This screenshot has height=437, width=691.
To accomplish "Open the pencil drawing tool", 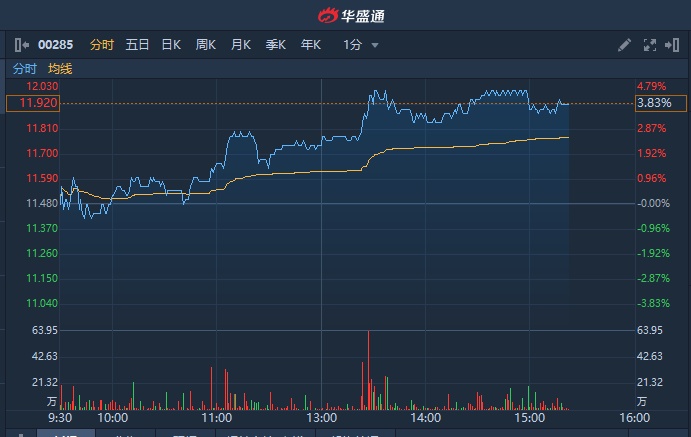I will 624,45.
